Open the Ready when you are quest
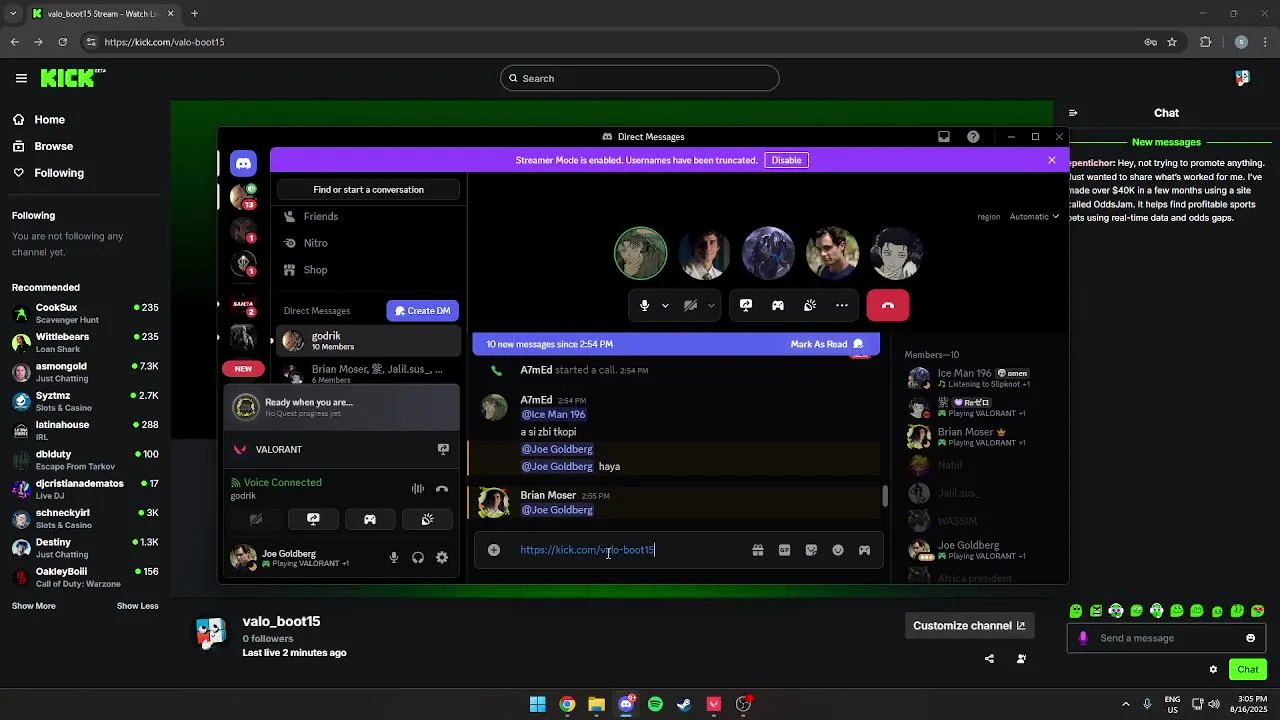Screen dimensions: 1280x720 coord(342,407)
